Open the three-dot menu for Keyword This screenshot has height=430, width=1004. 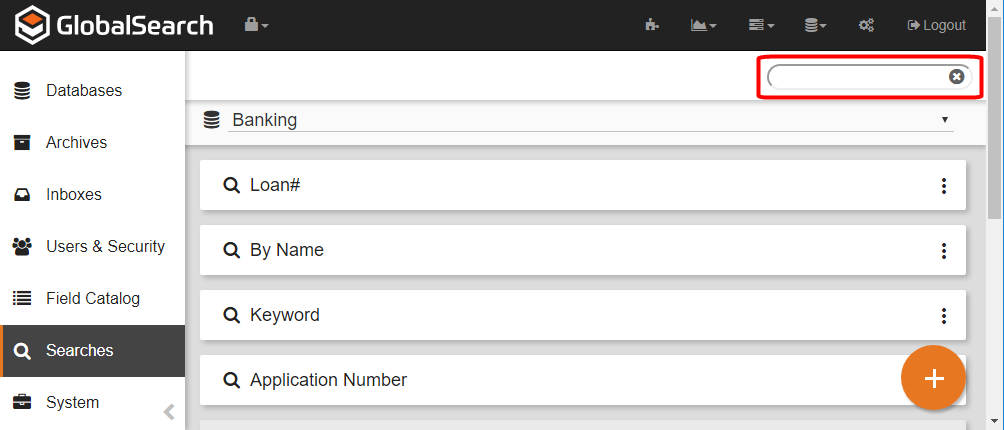pyautogui.click(x=943, y=316)
